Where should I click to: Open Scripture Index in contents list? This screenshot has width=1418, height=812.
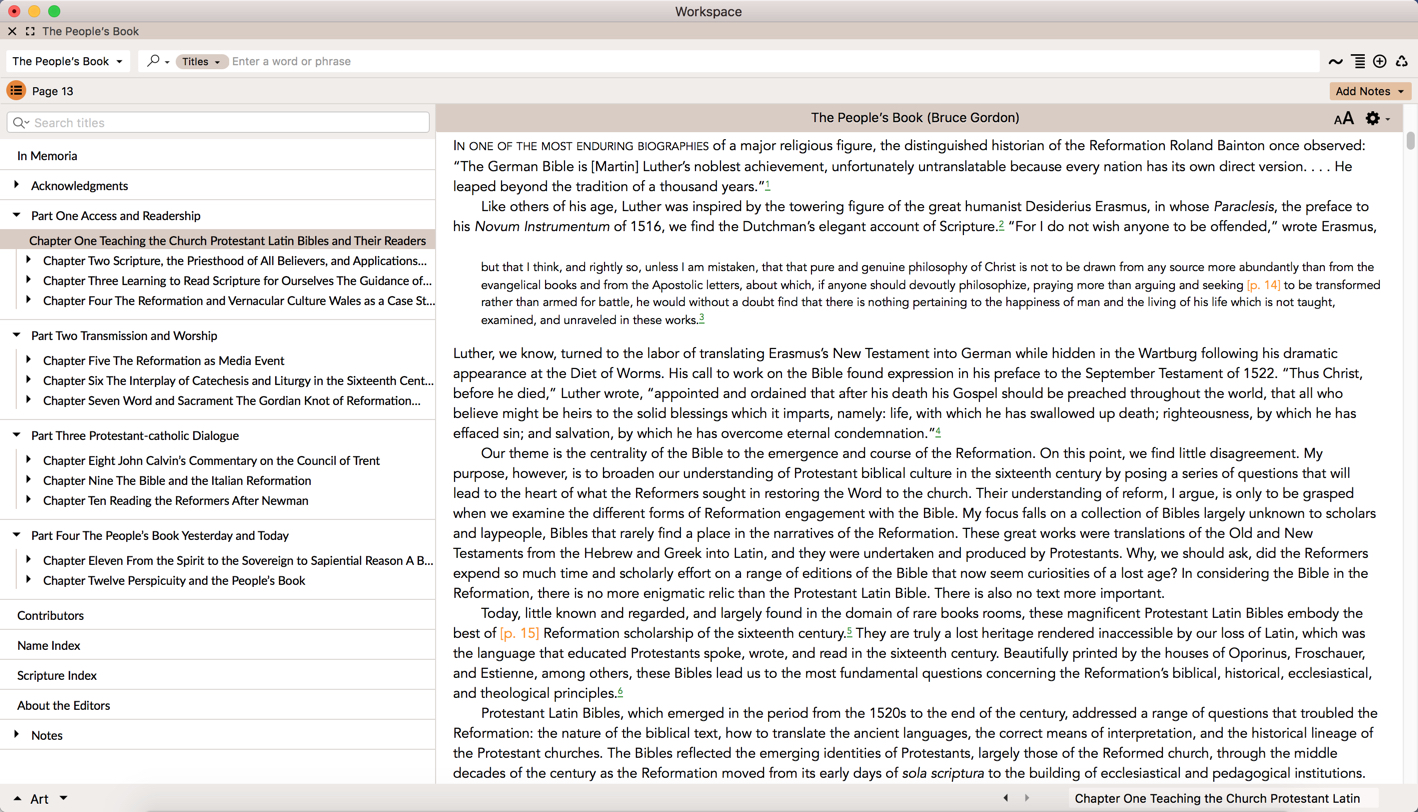coord(57,676)
